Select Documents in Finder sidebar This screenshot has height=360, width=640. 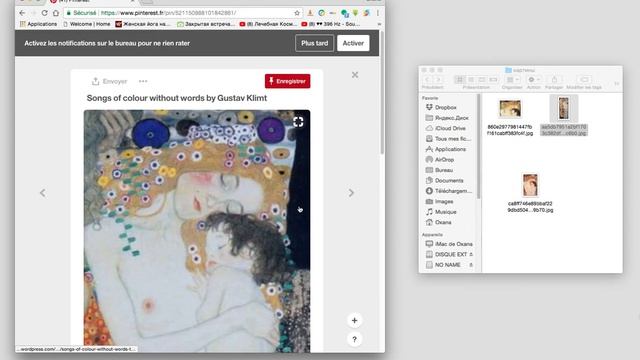pos(444,180)
